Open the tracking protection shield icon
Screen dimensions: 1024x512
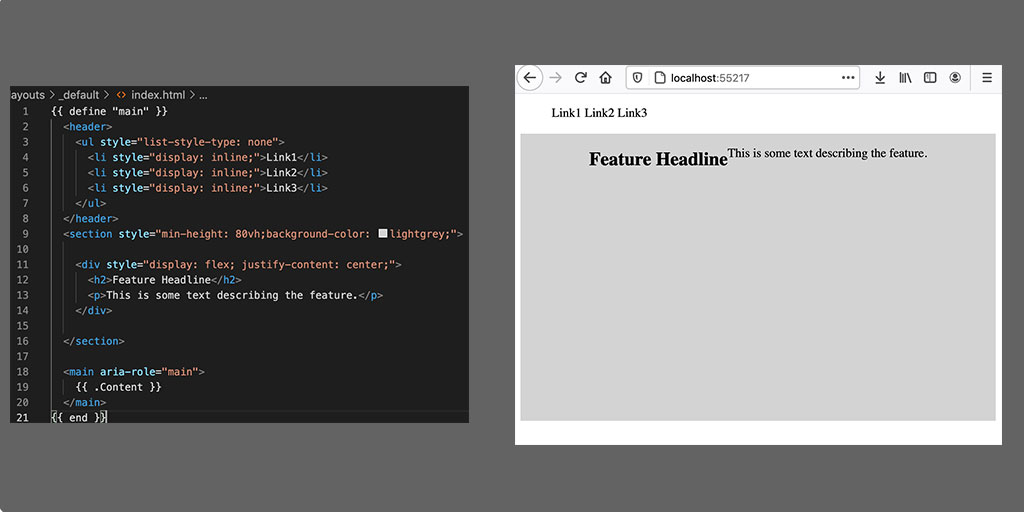point(638,78)
